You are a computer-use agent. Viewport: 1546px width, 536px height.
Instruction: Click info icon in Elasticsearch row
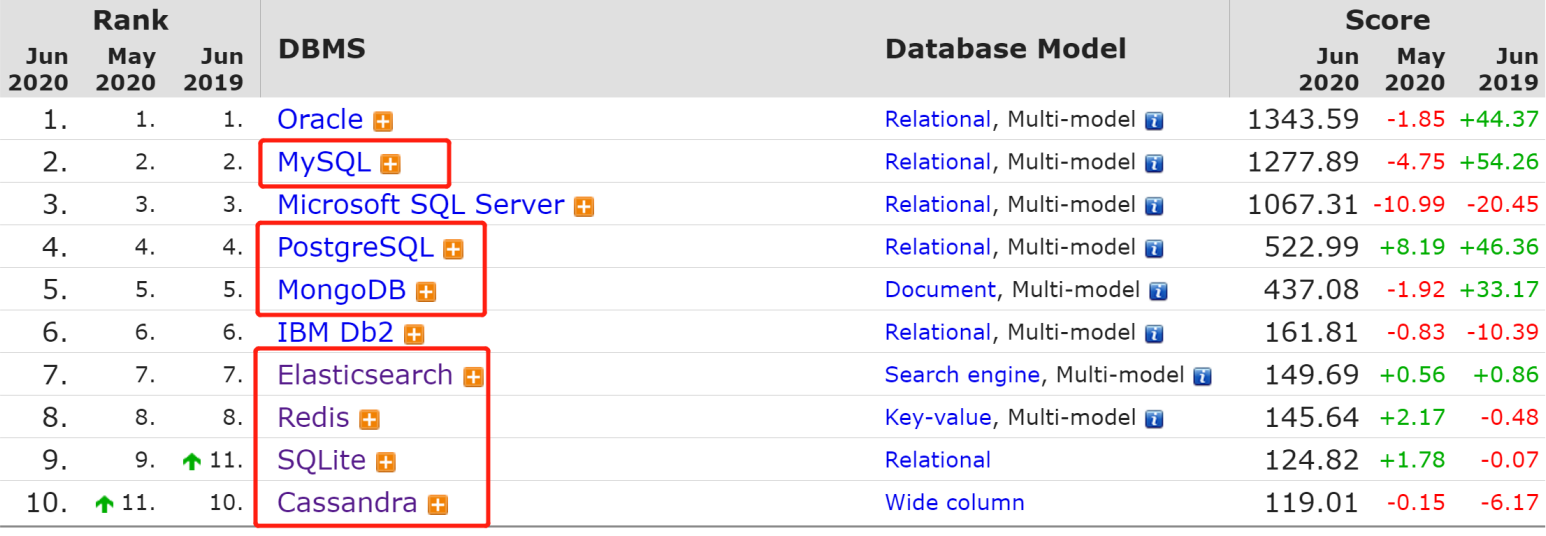1203,376
